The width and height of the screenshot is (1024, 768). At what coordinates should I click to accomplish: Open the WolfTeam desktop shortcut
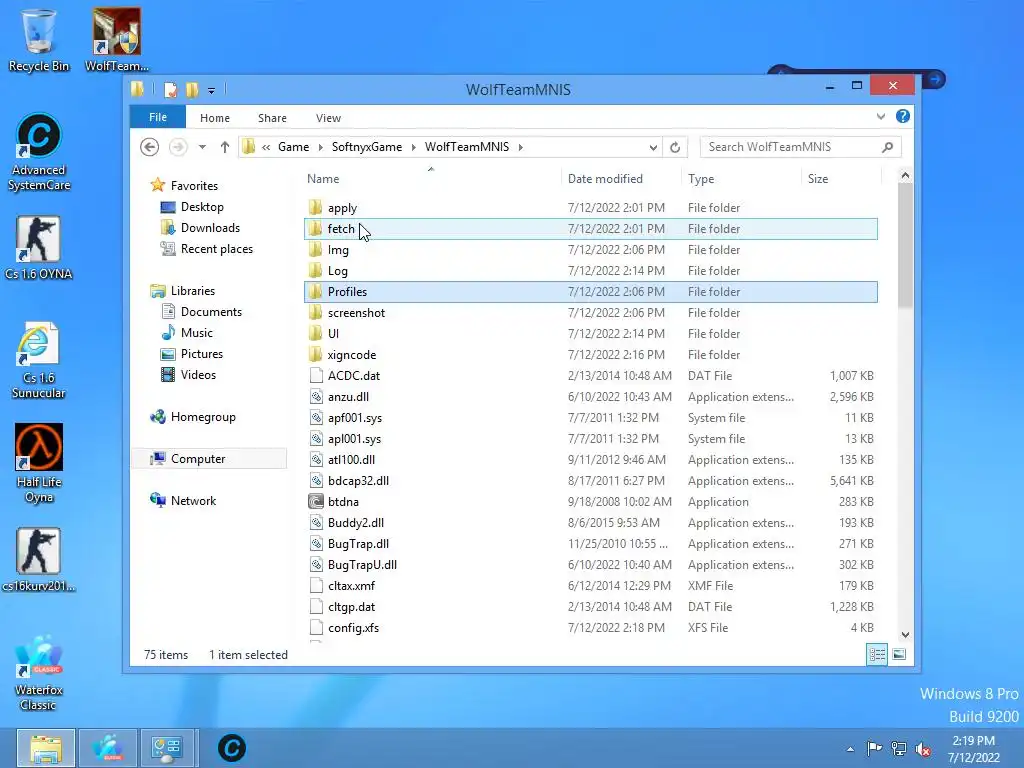tap(116, 40)
